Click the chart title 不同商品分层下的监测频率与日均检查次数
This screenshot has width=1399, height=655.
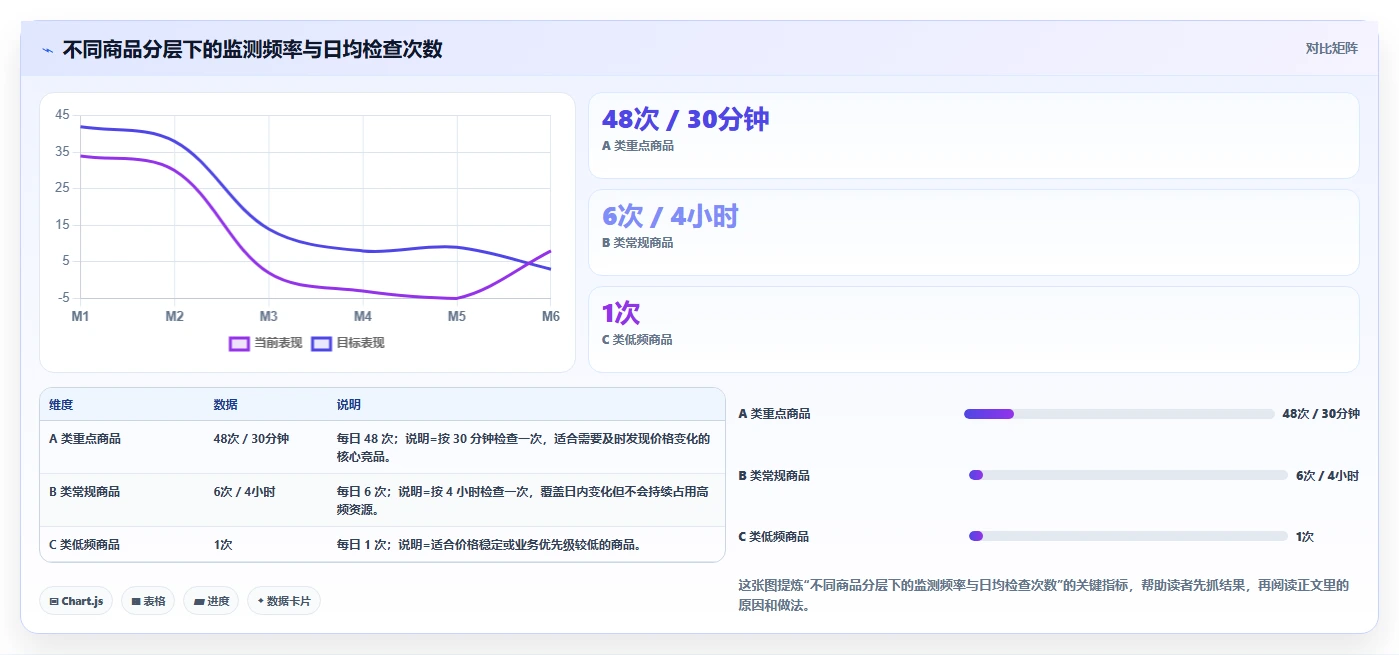pyautogui.click(x=252, y=49)
